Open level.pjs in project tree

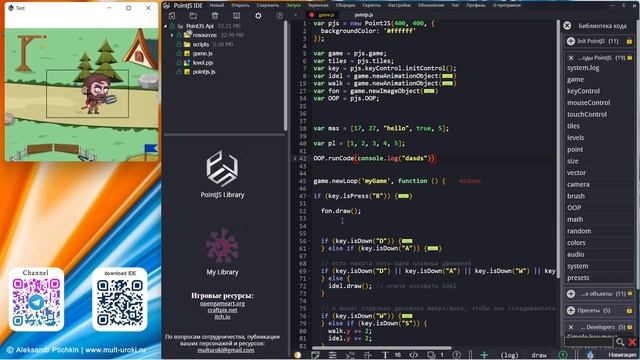203,62
